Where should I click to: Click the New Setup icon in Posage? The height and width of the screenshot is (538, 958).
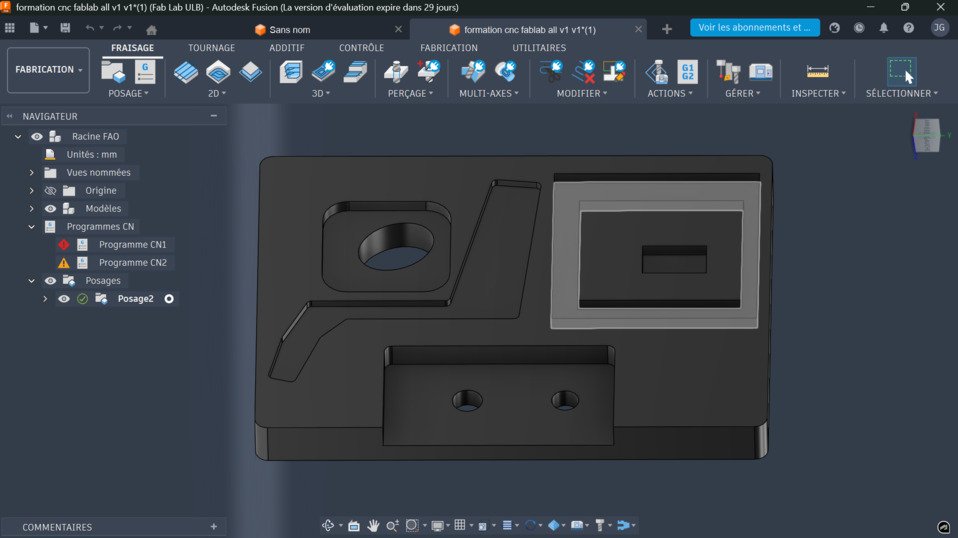coord(113,71)
